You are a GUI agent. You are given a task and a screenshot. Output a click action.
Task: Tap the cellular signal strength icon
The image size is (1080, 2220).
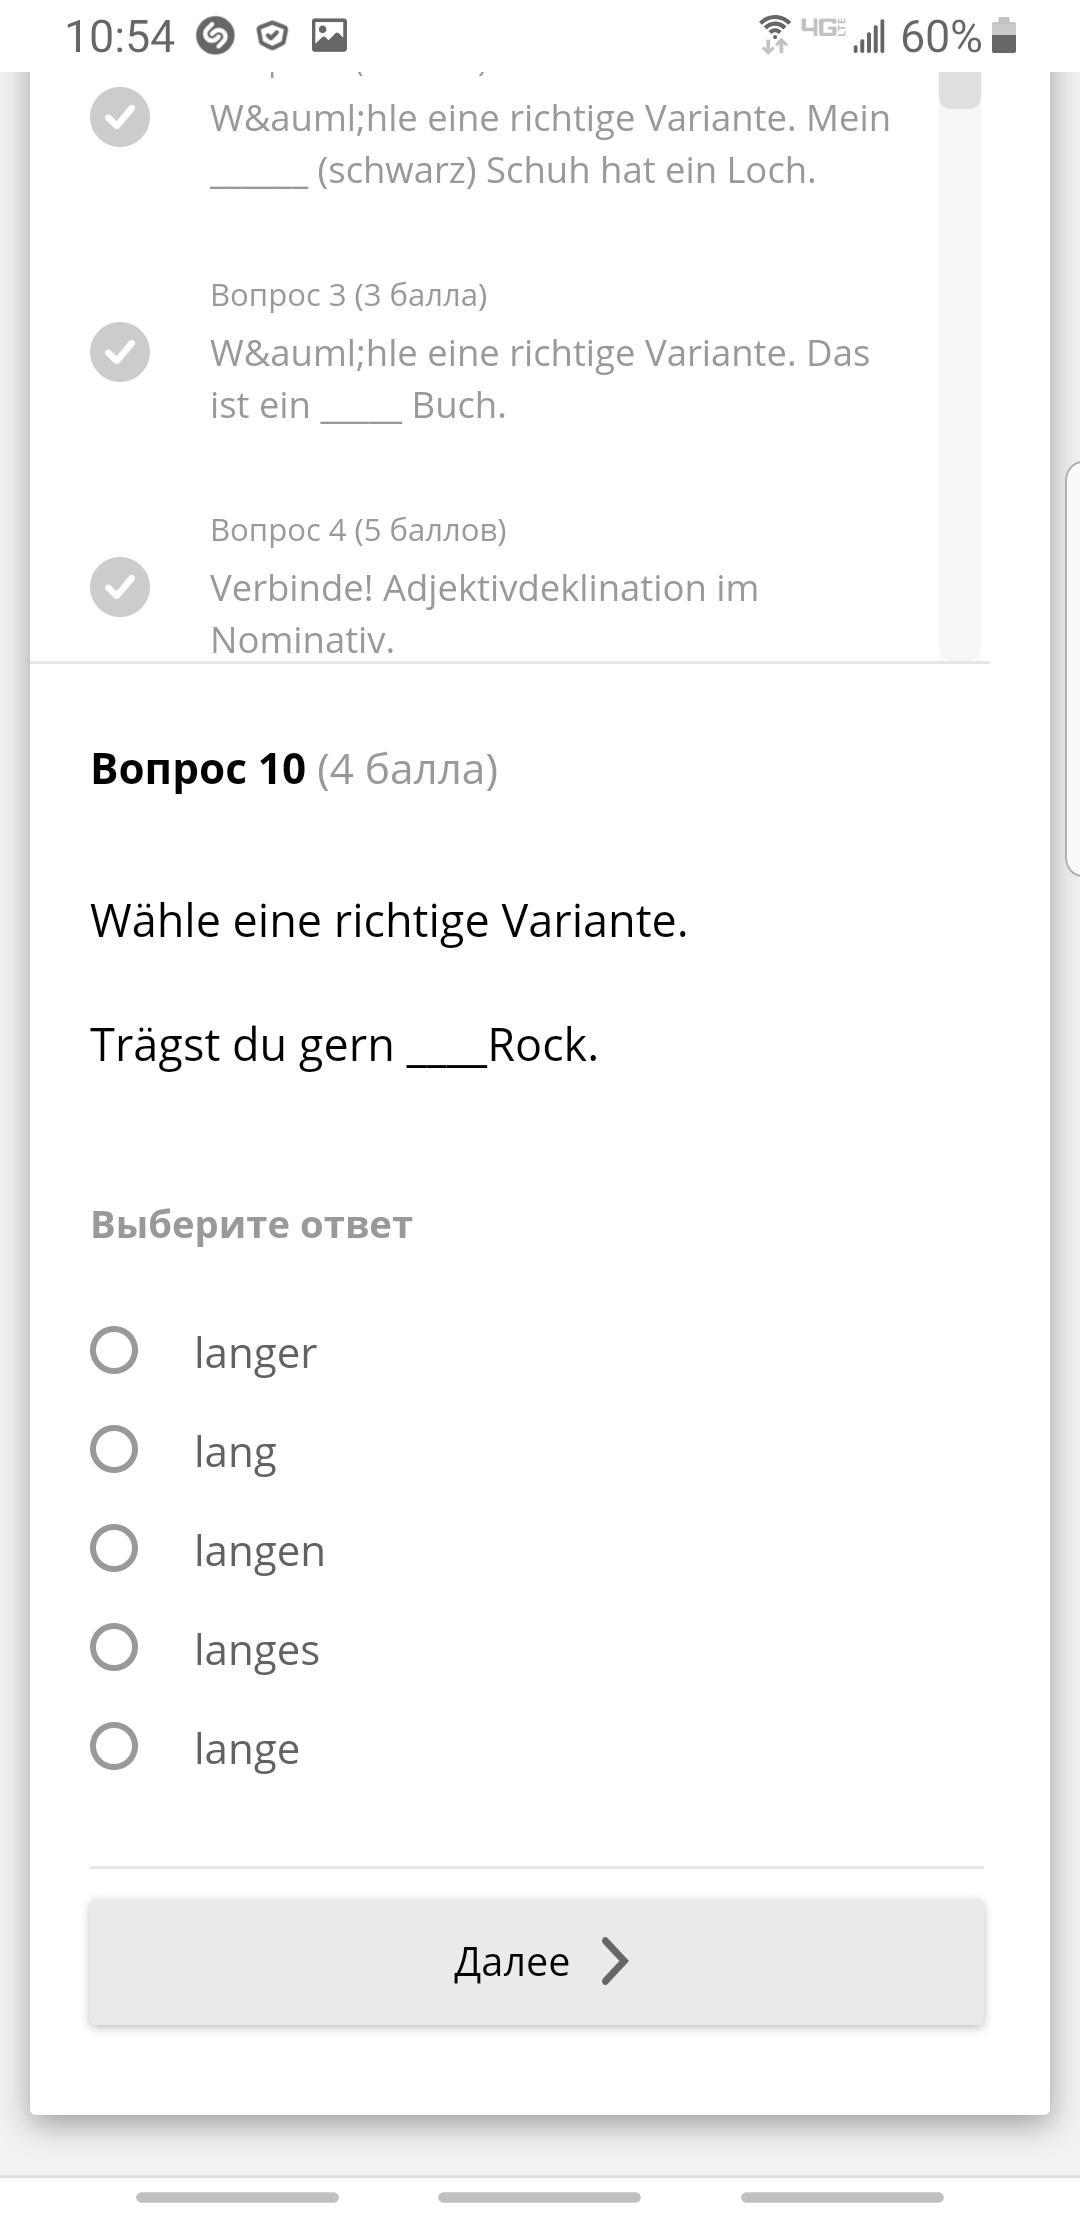tap(869, 38)
